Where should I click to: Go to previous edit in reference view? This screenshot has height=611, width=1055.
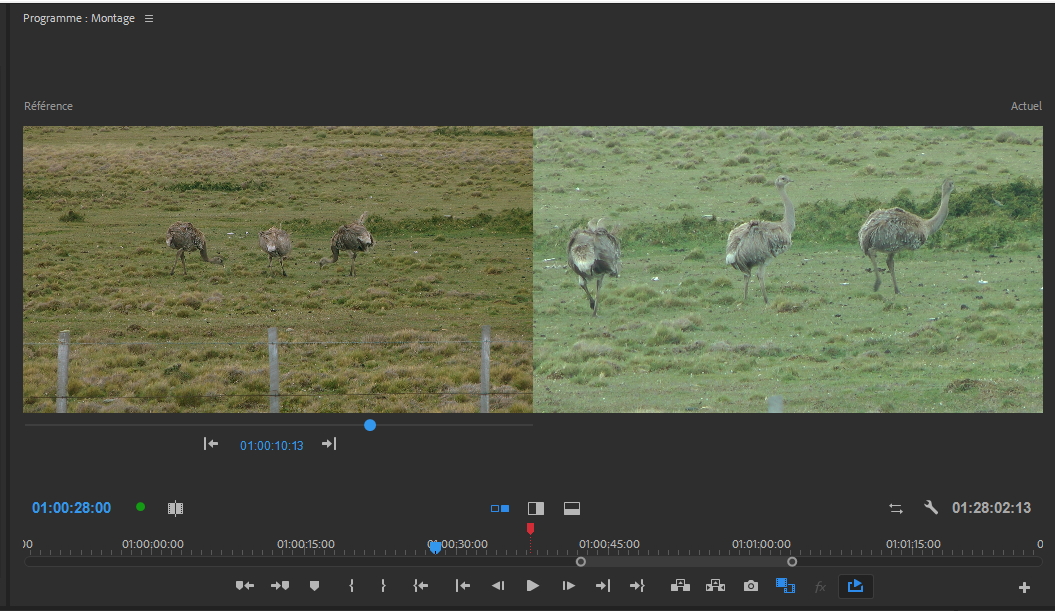click(x=211, y=444)
